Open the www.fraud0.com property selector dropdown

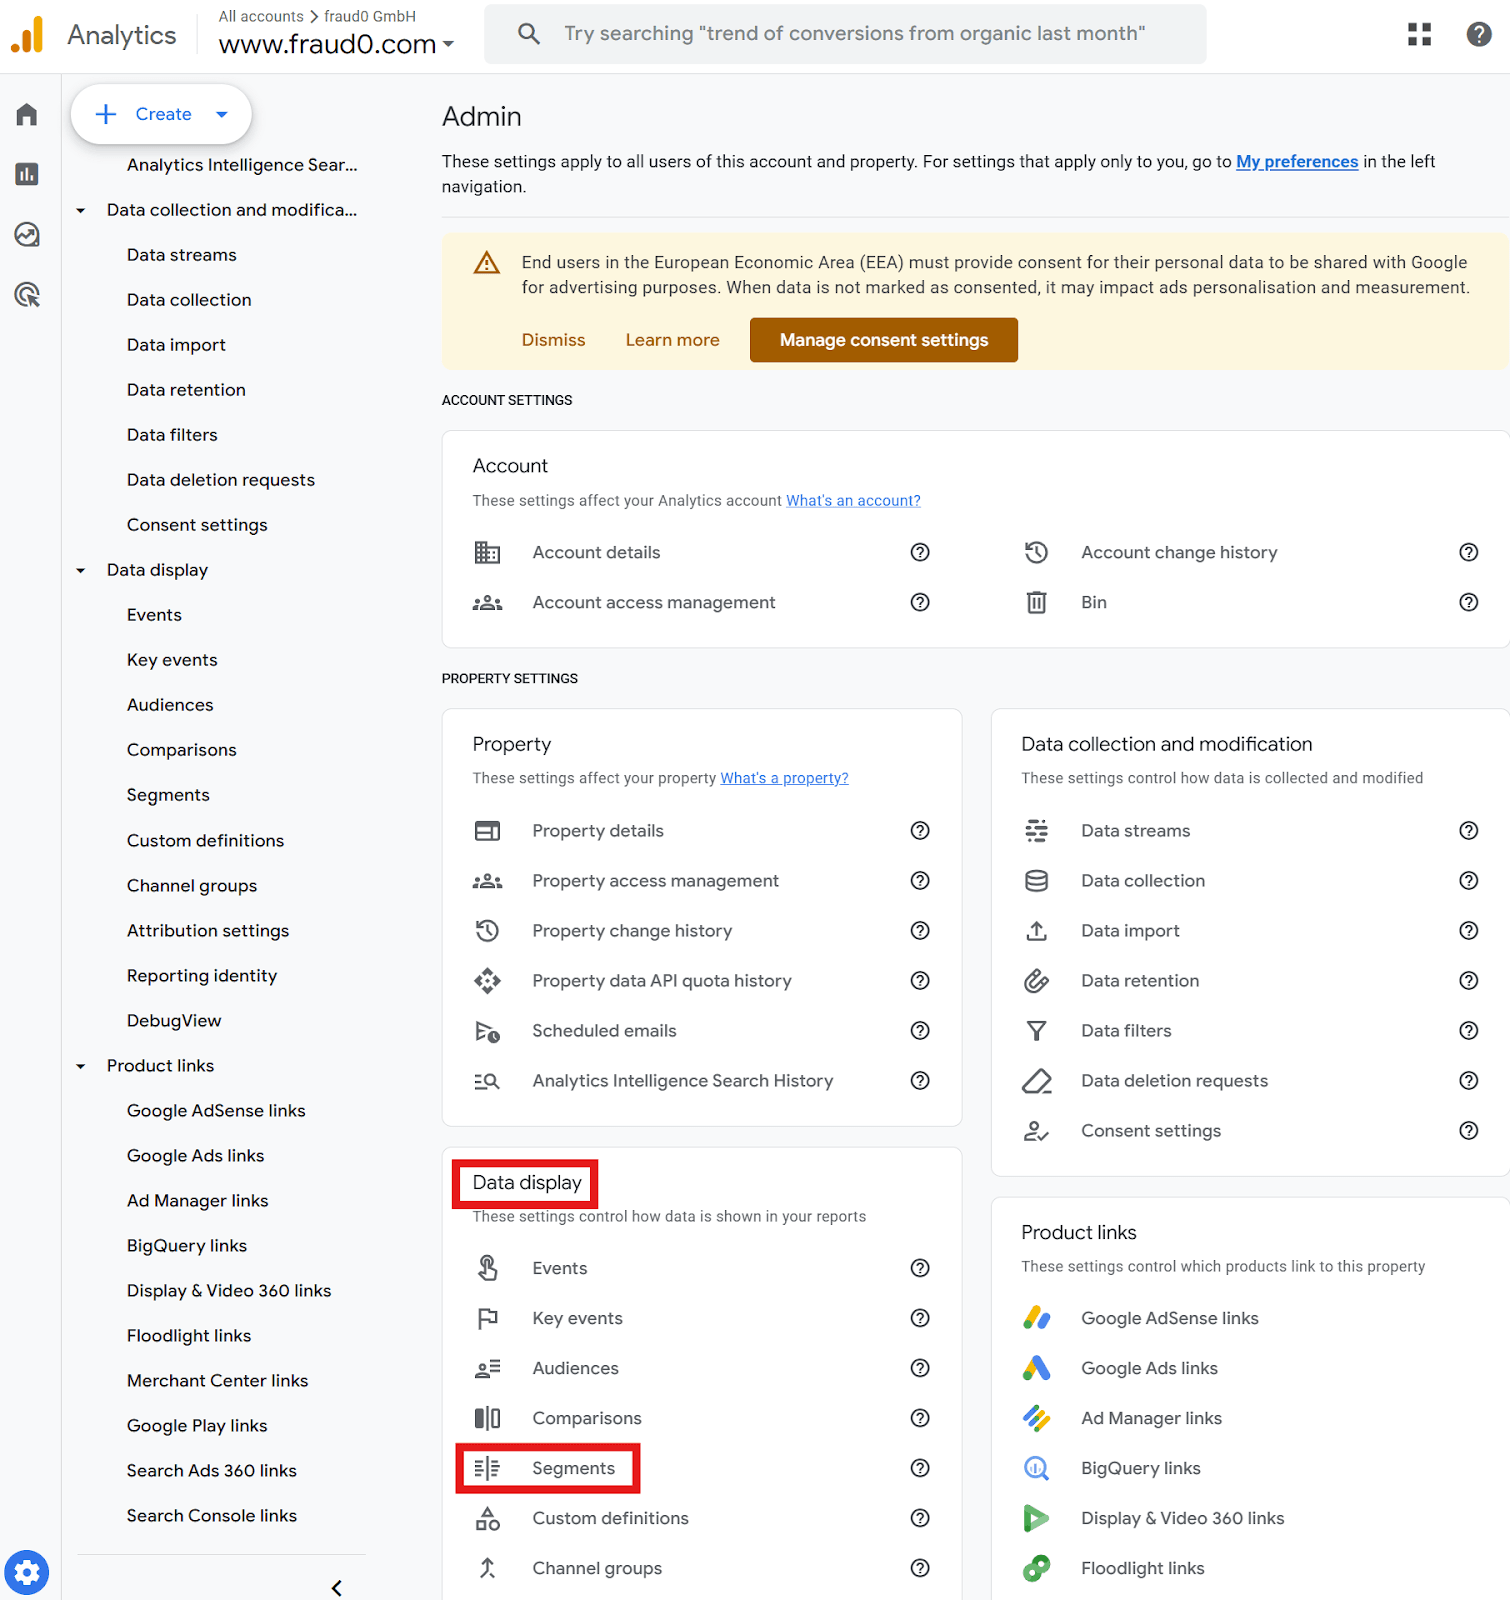pos(336,44)
